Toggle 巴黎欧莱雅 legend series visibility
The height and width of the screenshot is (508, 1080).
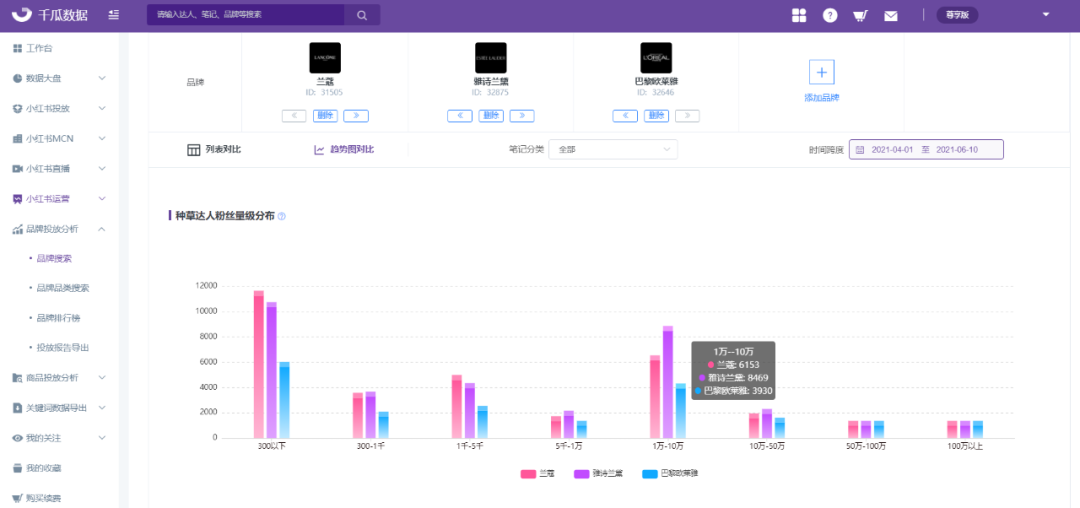tap(672, 474)
